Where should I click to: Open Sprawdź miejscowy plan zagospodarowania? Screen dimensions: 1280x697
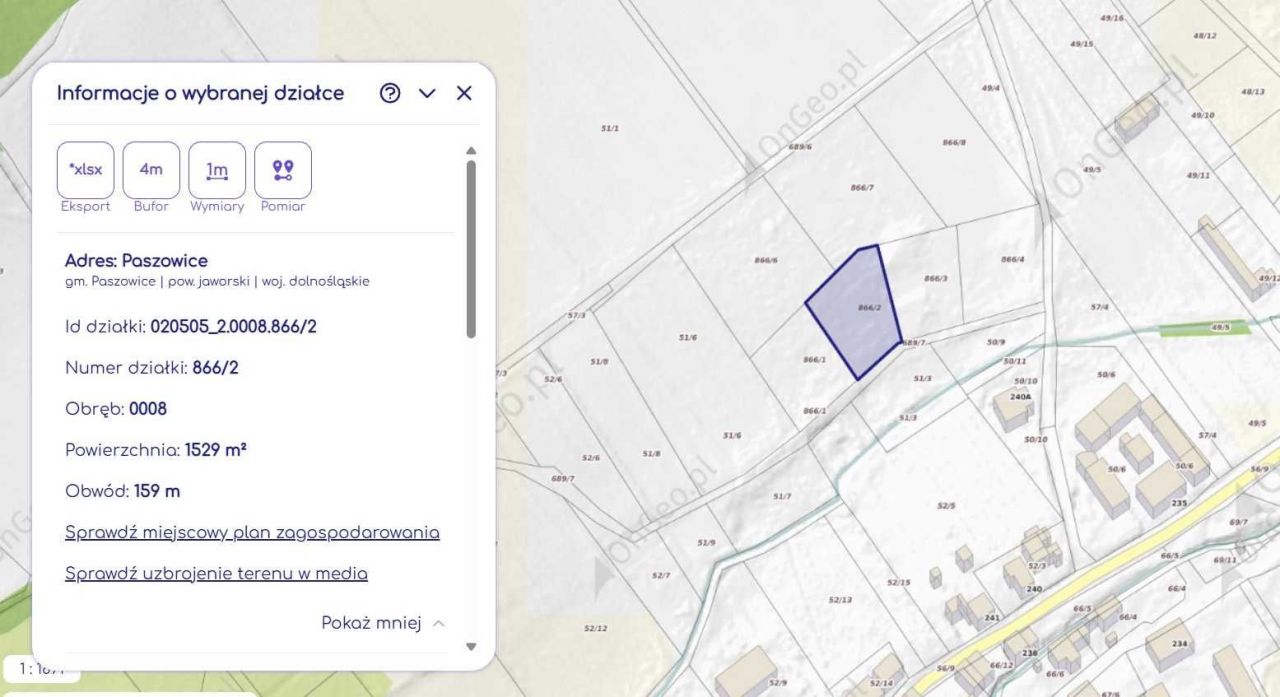(252, 532)
